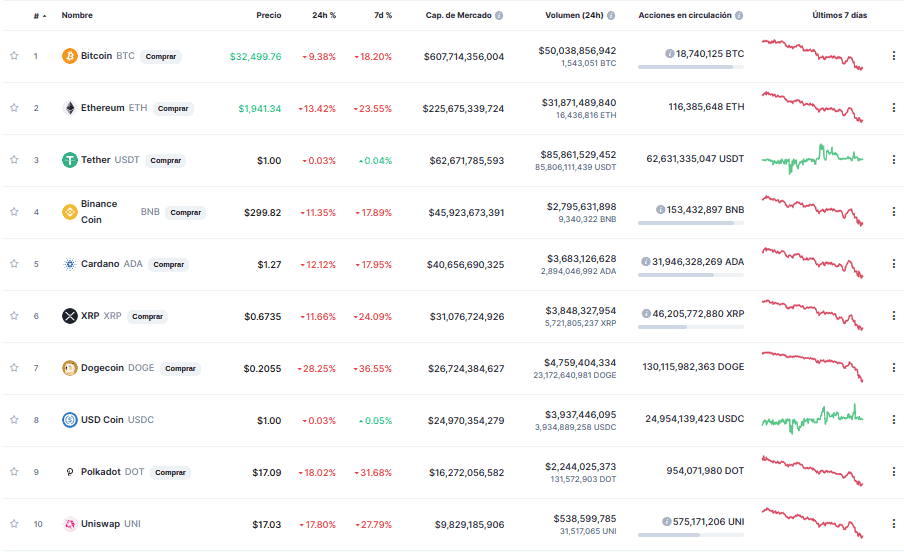Screen dimensions: 904x552
Task: Toggle USD Coin star
Action: pos(14,419)
